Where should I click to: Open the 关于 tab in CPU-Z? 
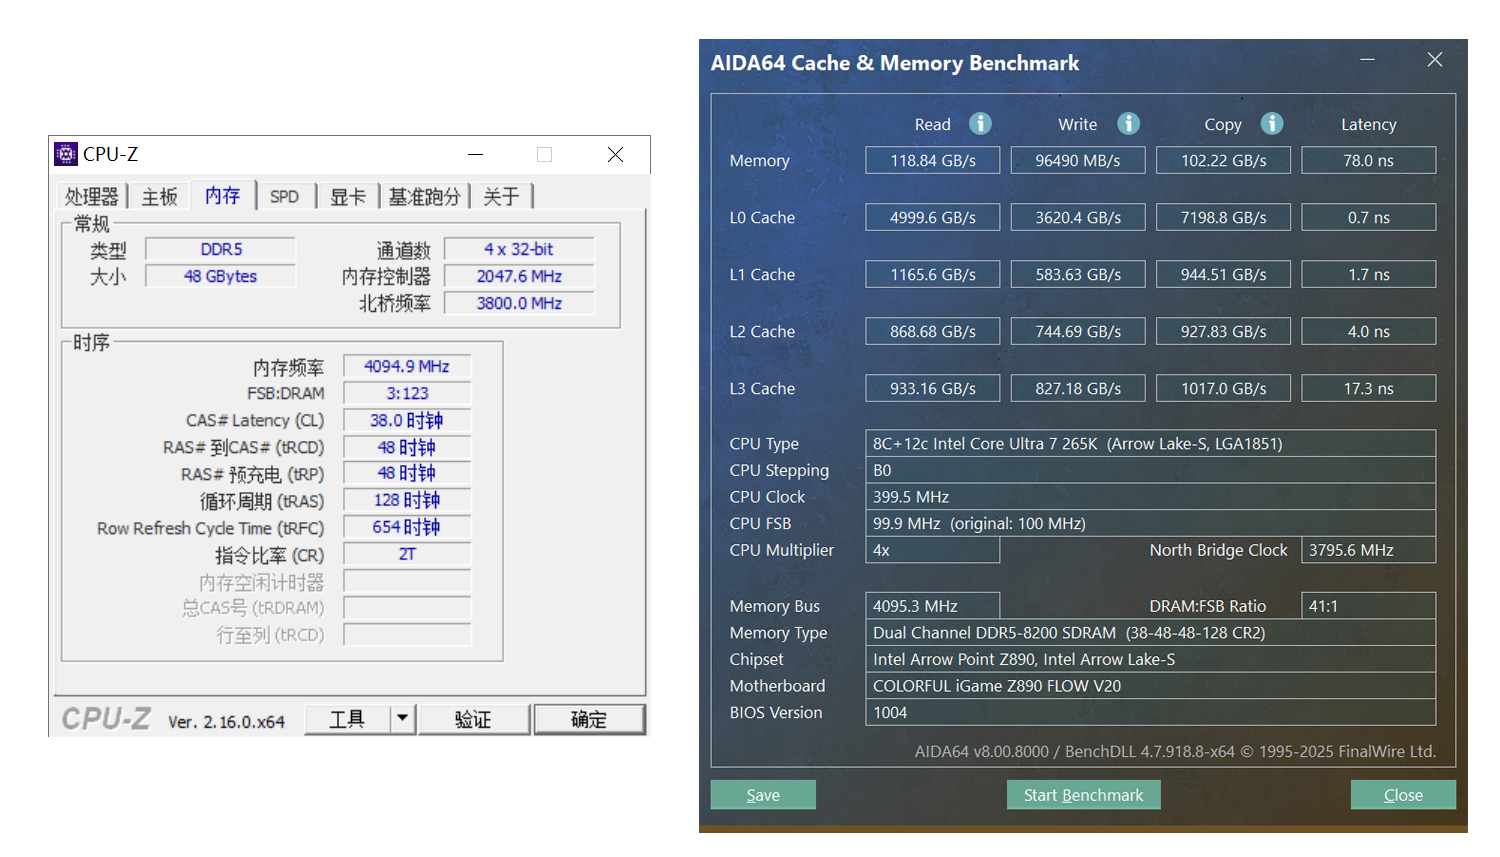click(501, 196)
